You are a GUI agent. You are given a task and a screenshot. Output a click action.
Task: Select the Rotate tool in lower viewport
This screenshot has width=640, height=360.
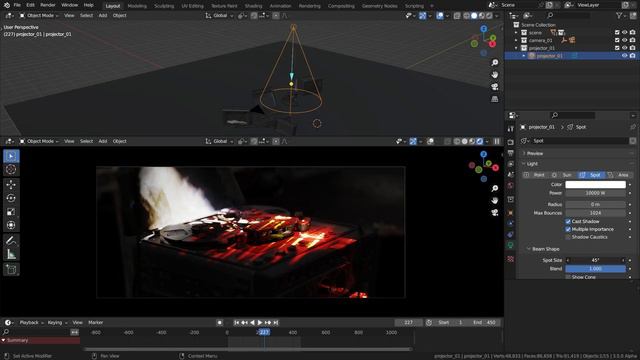pos(11,198)
